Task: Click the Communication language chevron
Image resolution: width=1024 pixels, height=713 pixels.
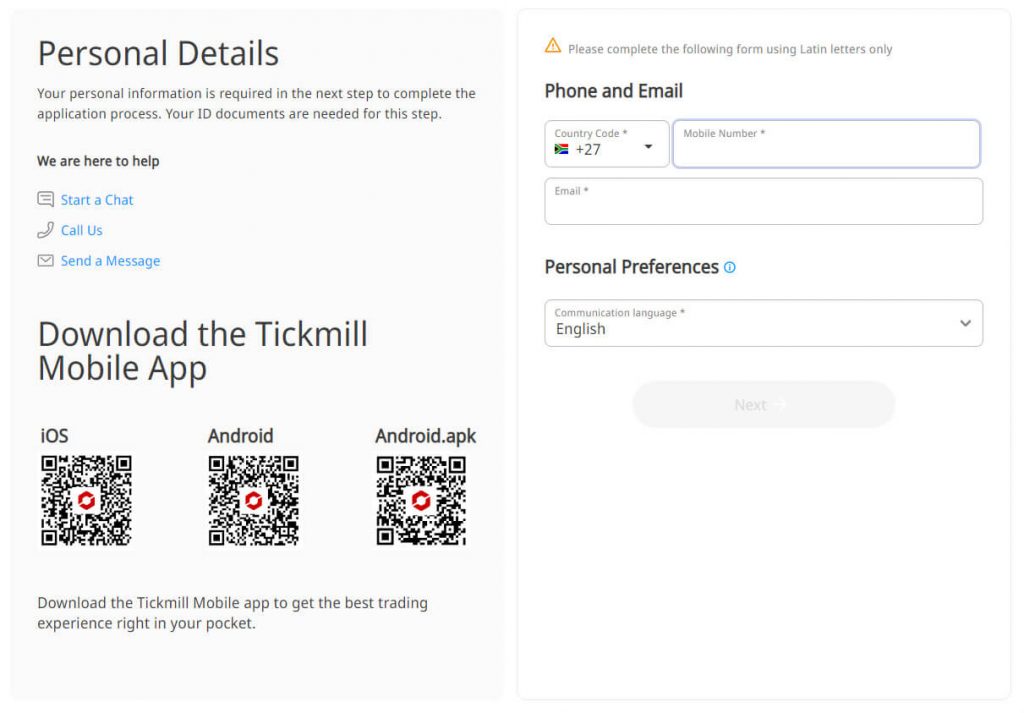Action: click(965, 323)
